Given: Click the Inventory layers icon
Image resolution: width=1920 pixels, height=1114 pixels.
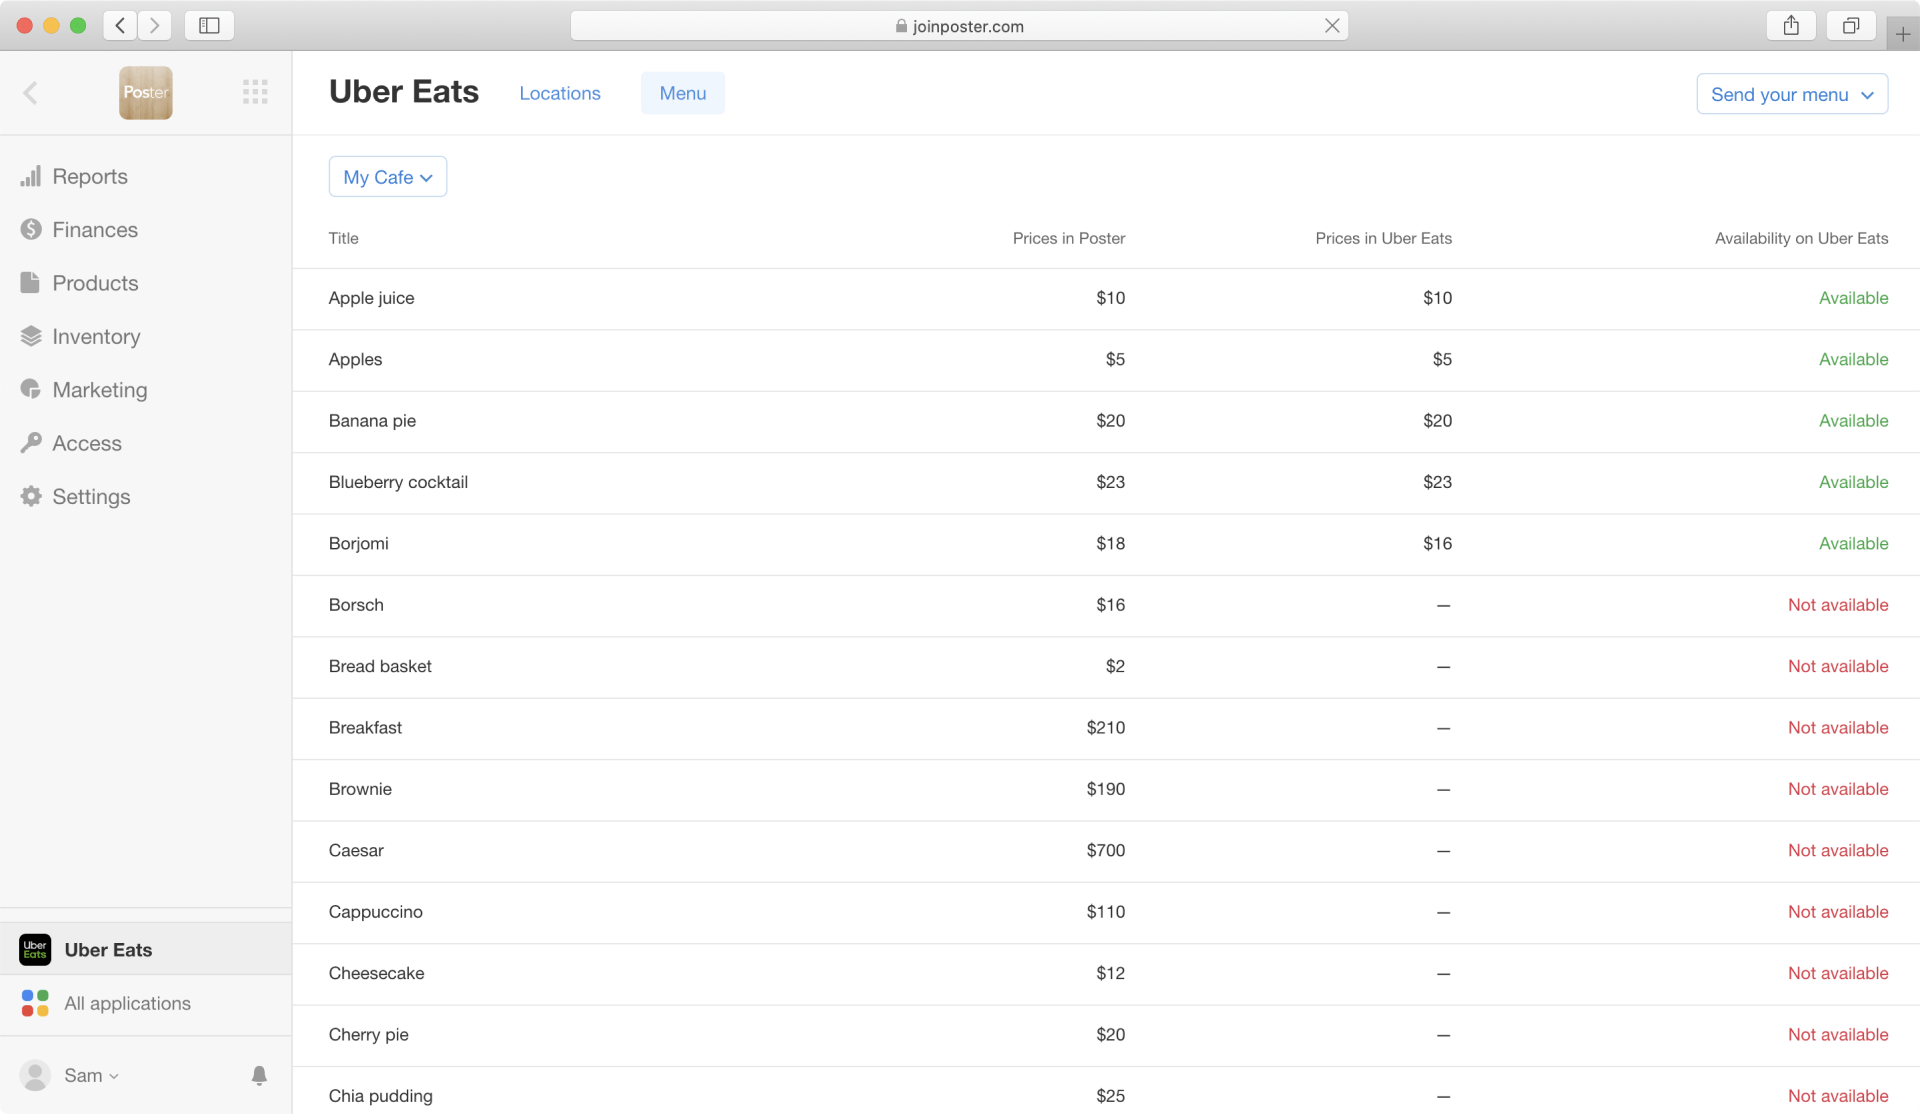Looking at the screenshot, I should coord(31,336).
